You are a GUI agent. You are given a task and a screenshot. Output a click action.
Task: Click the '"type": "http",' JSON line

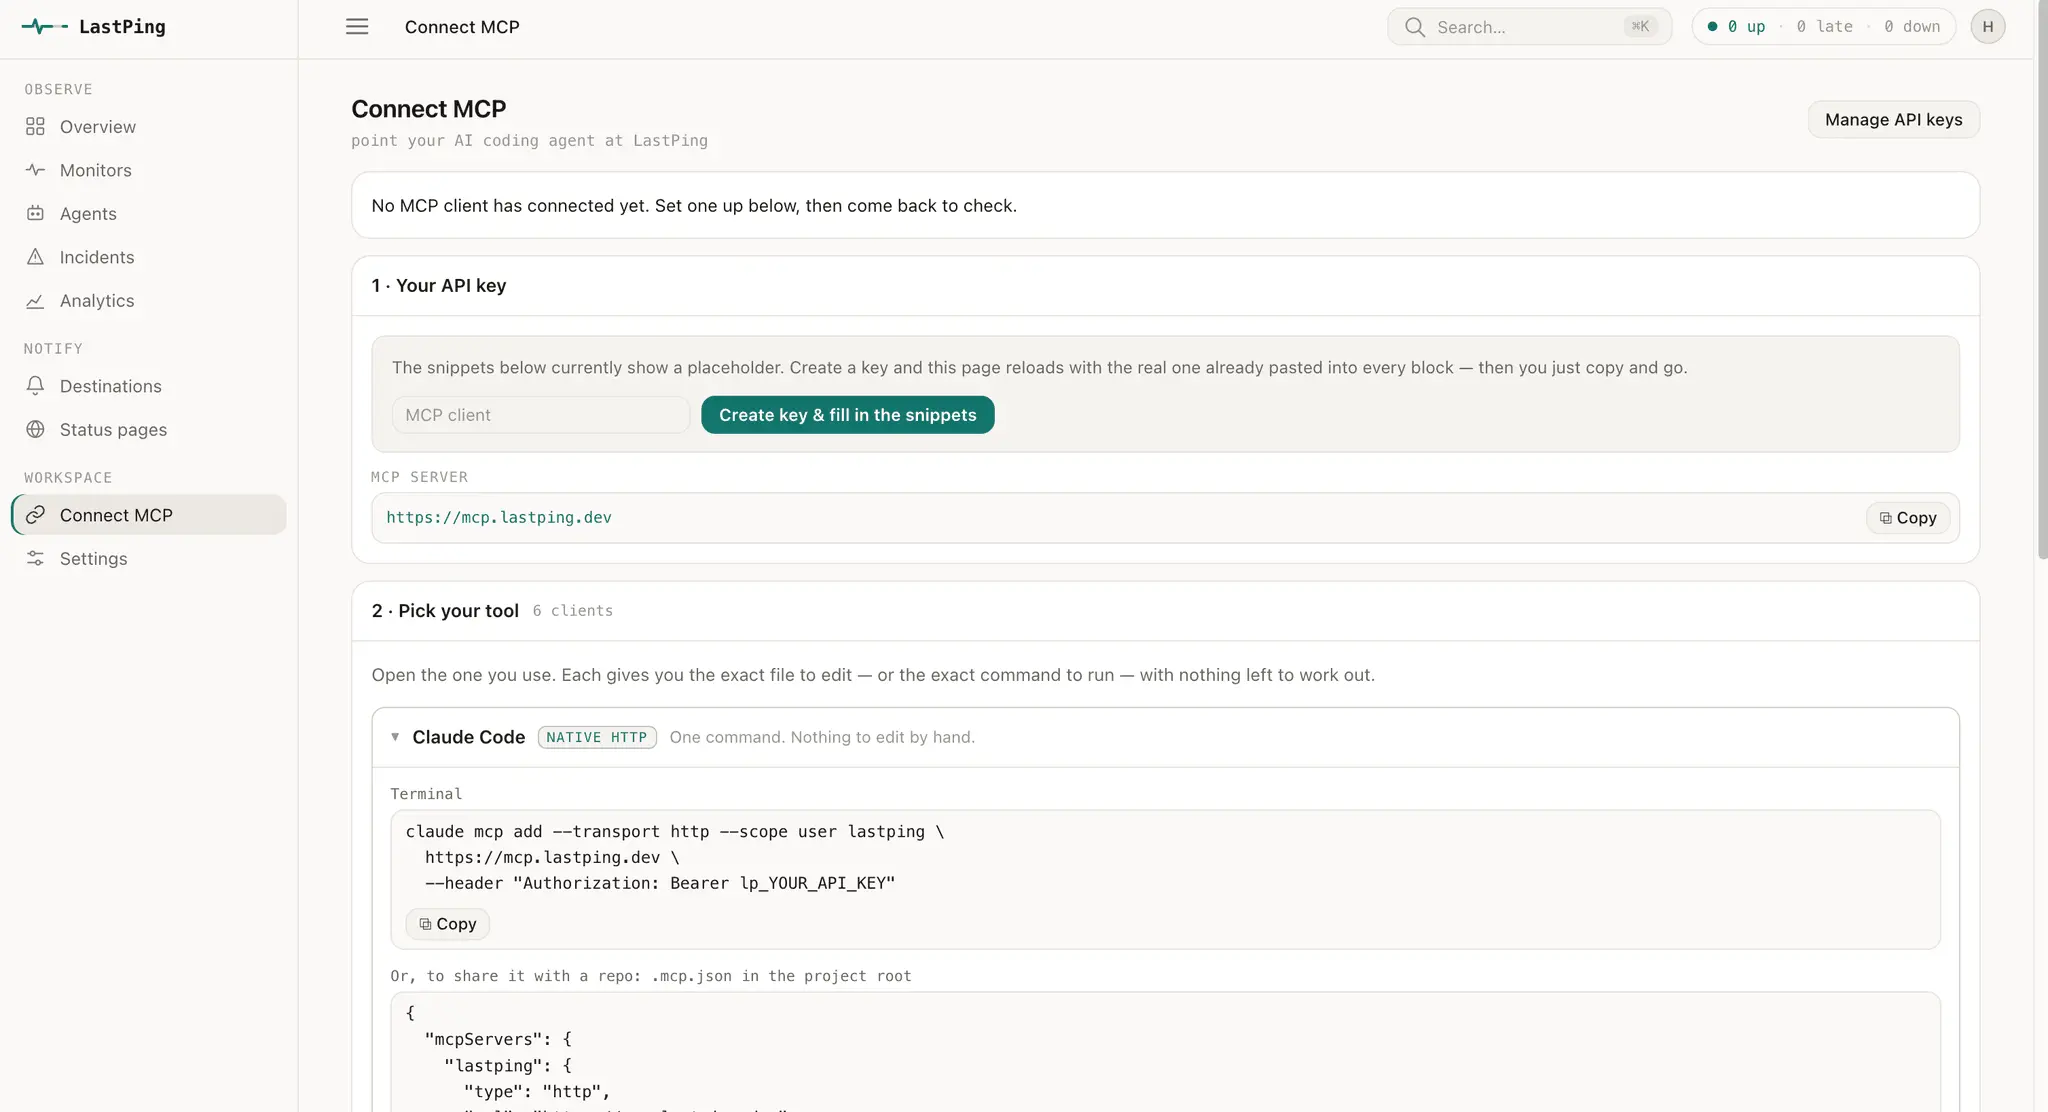point(537,1092)
